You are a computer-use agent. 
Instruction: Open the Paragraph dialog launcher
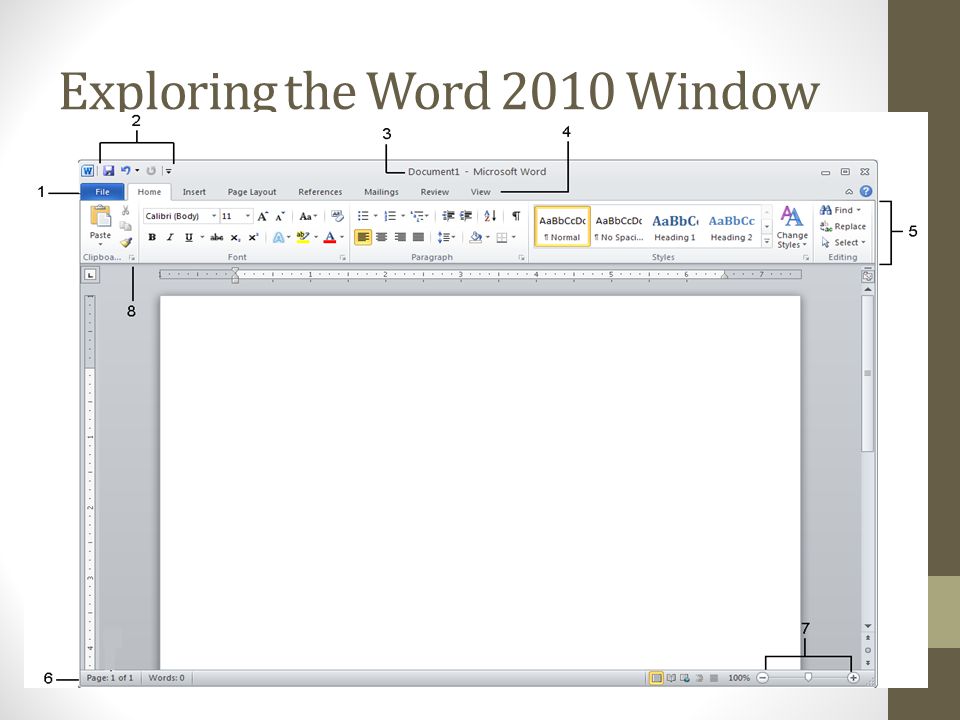click(522, 258)
